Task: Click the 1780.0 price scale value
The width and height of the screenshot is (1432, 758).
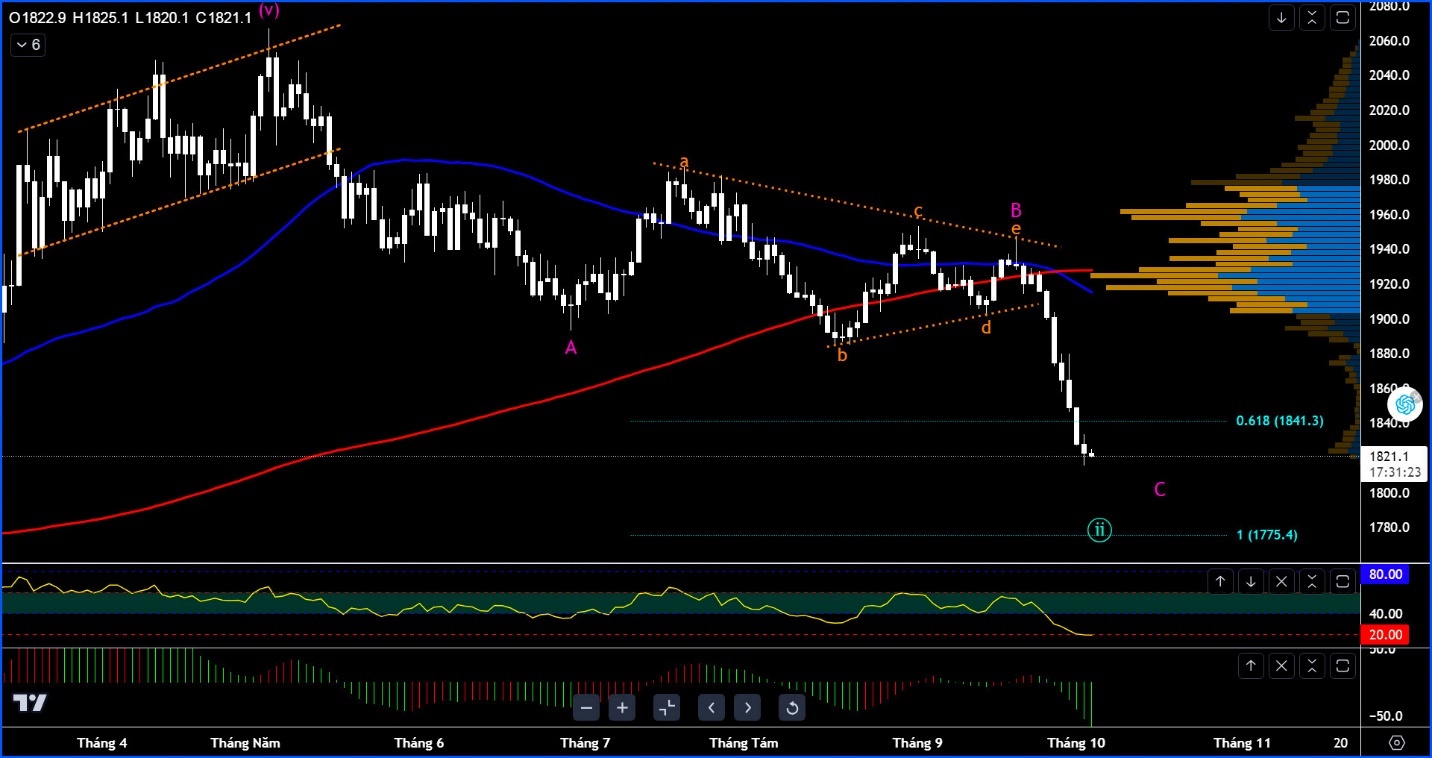Action: (1390, 528)
